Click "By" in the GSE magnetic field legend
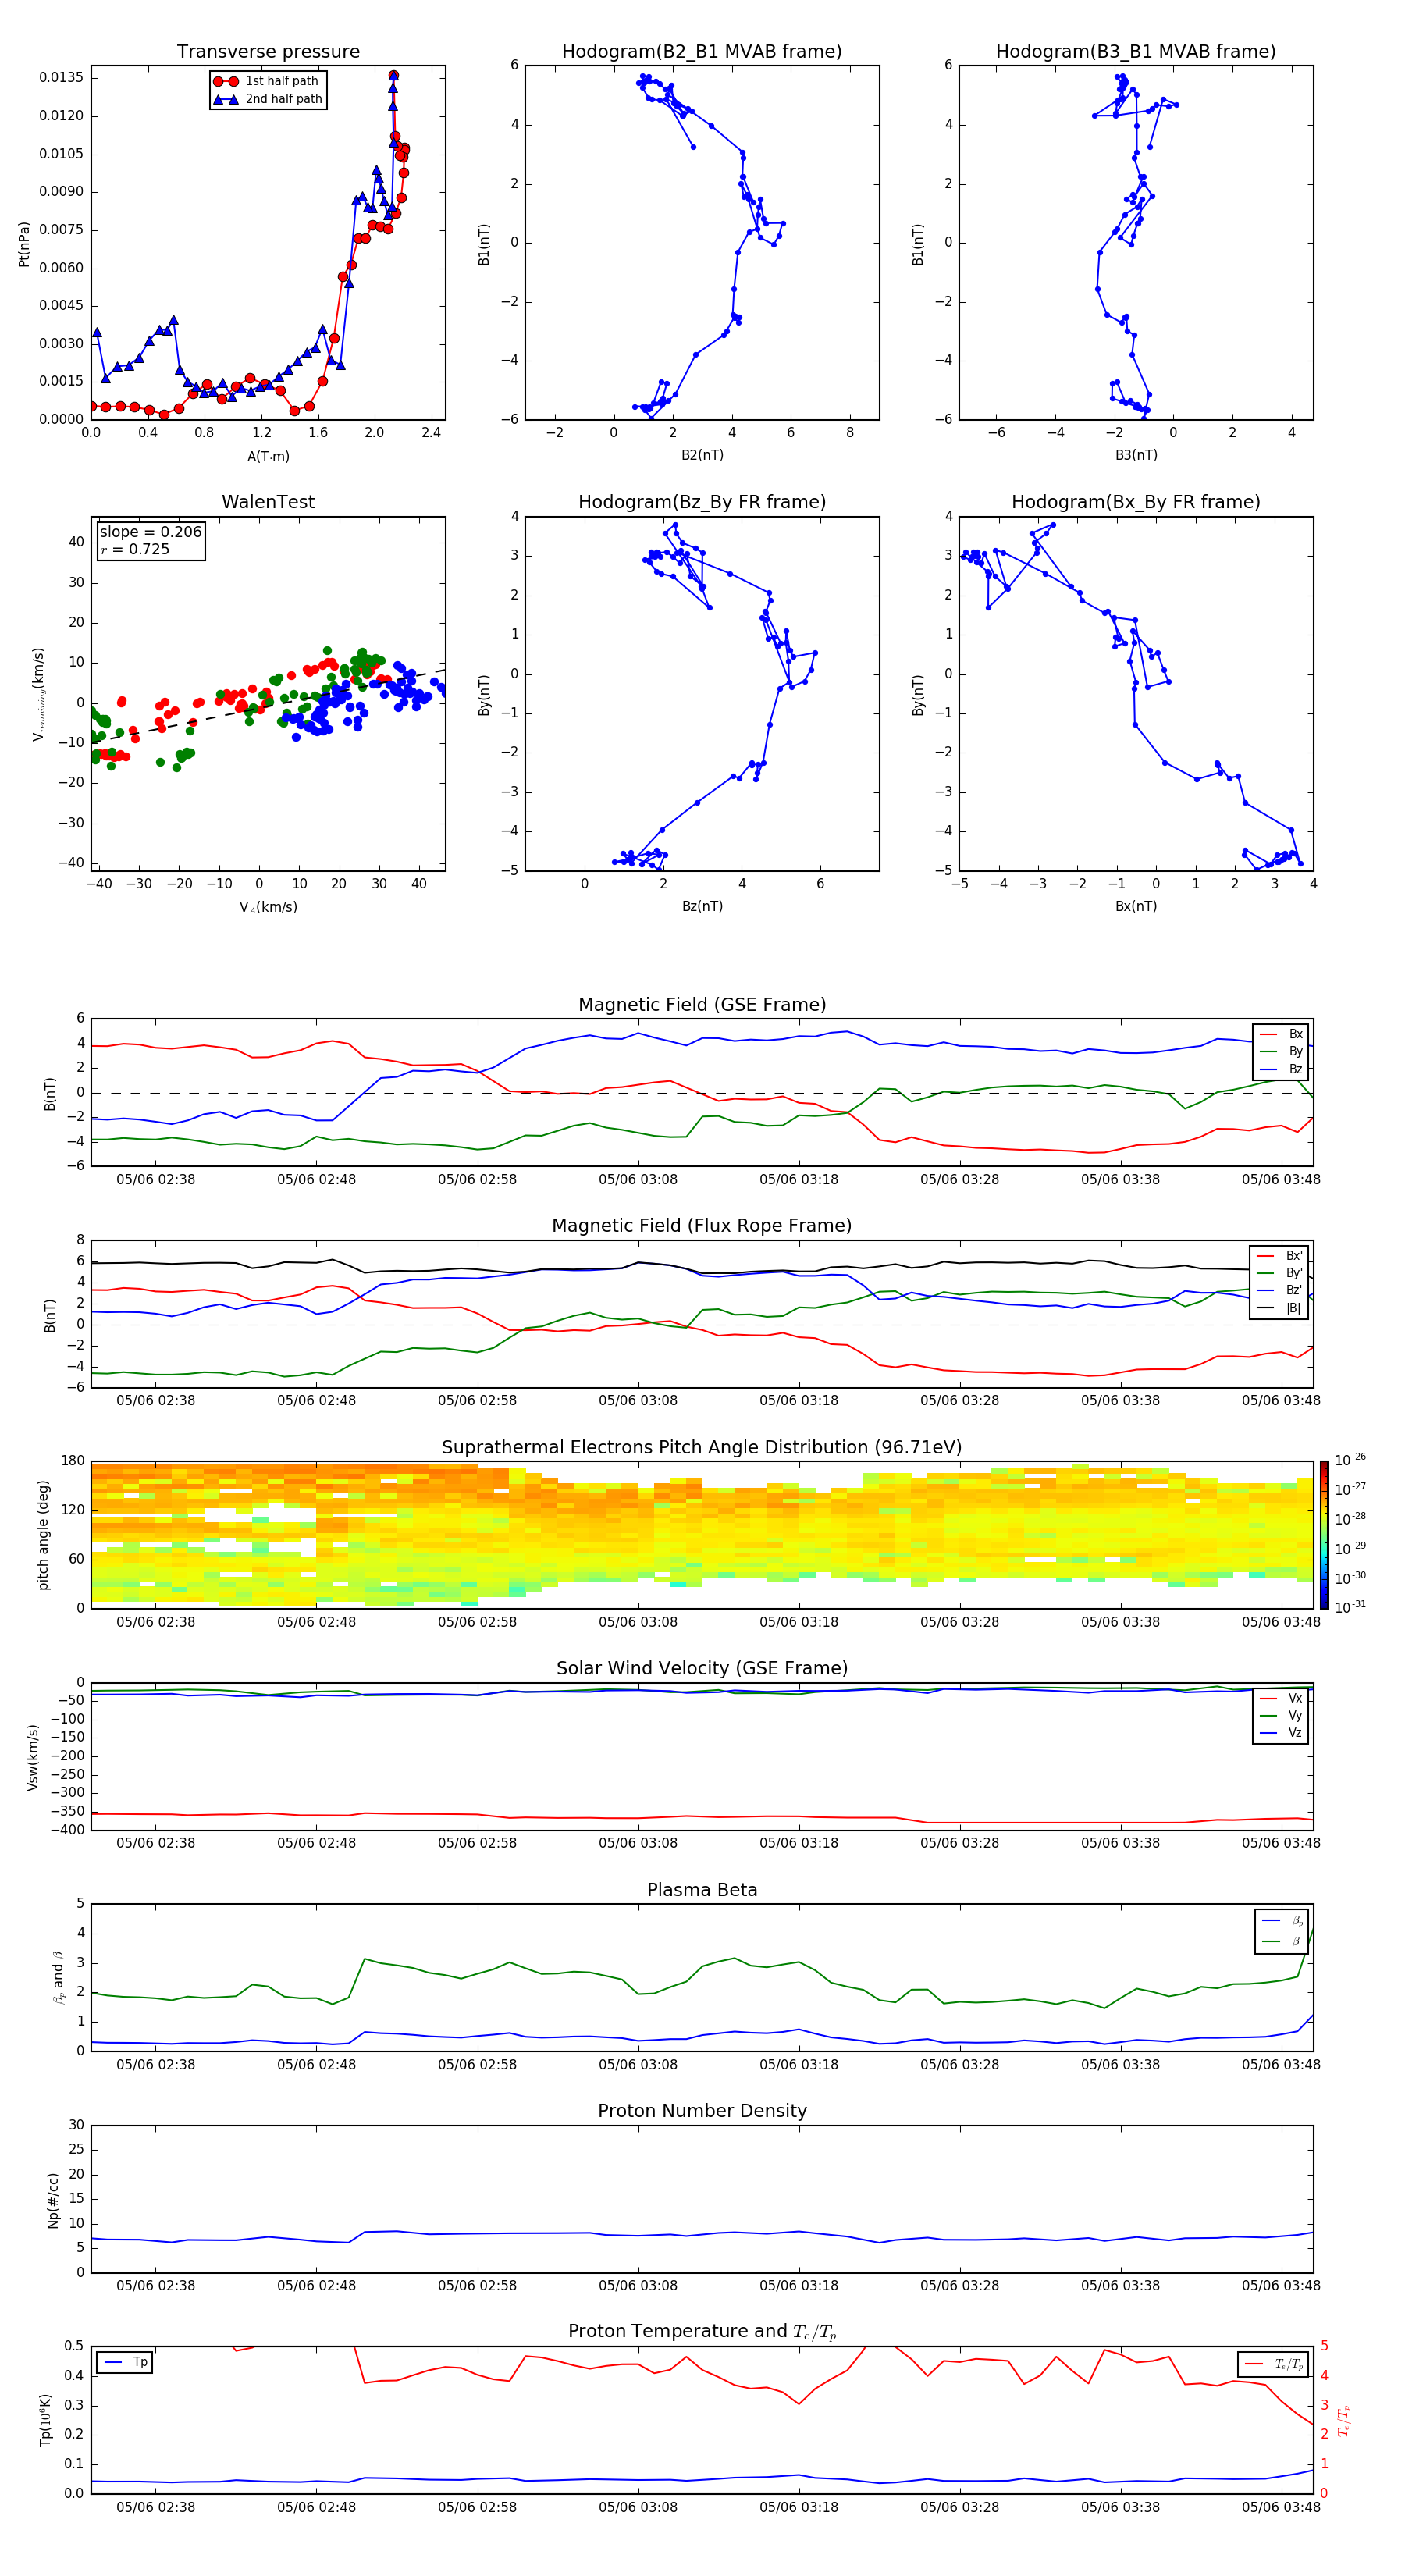The image size is (1405, 2576). (x=1296, y=1051)
